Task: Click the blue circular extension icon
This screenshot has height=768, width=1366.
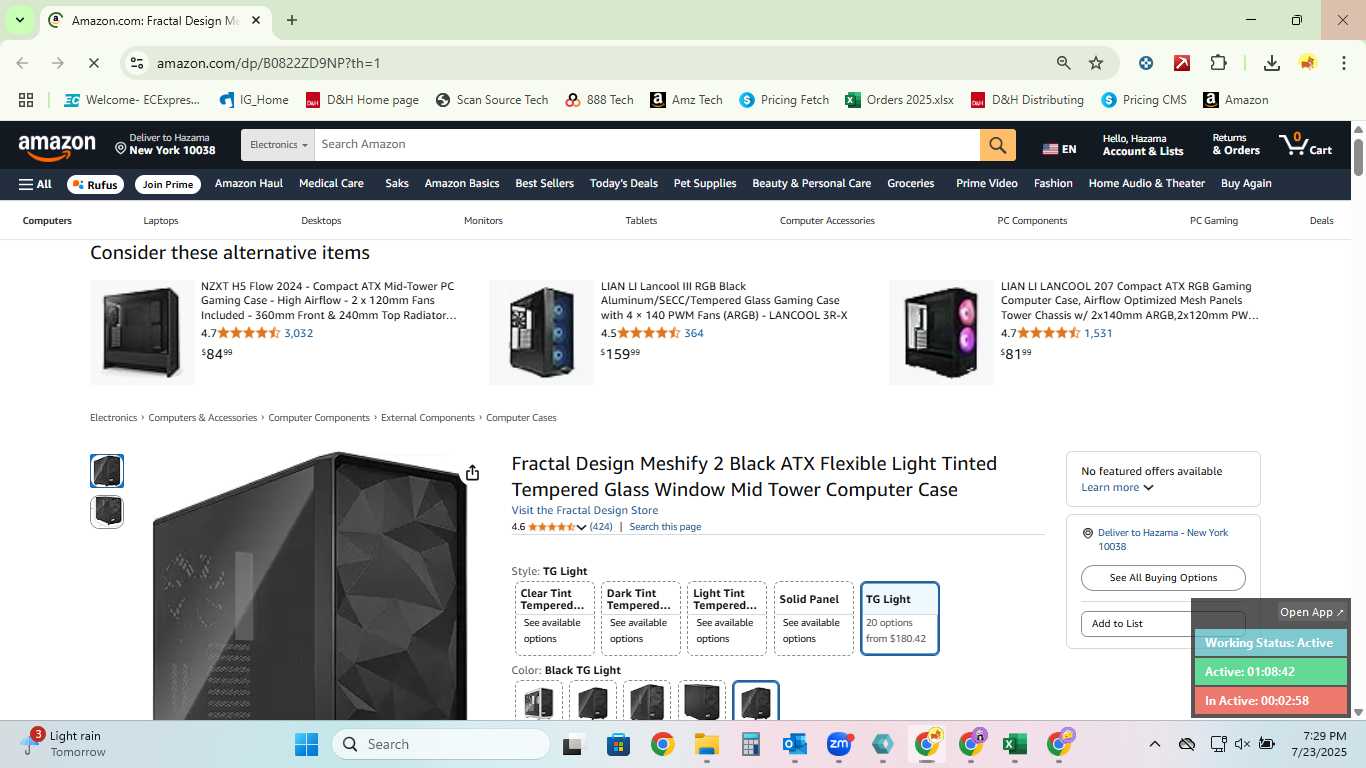Action: [1146, 63]
